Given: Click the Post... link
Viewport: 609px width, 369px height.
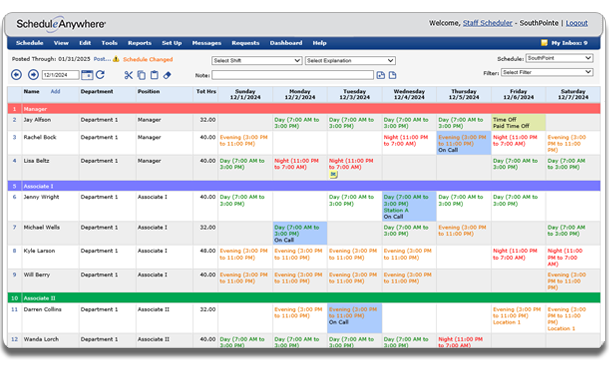Looking at the screenshot, I should coord(102,59).
